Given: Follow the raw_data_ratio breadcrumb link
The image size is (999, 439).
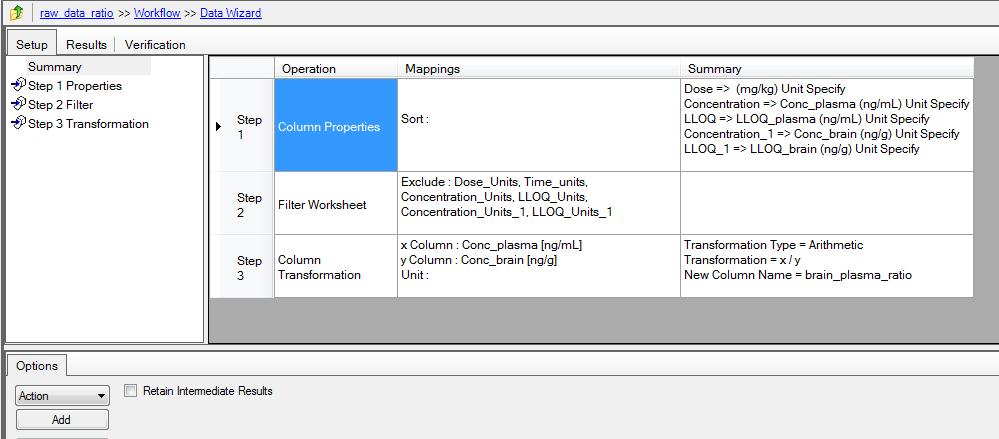Looking at the screenshot, I should [76, 13].
